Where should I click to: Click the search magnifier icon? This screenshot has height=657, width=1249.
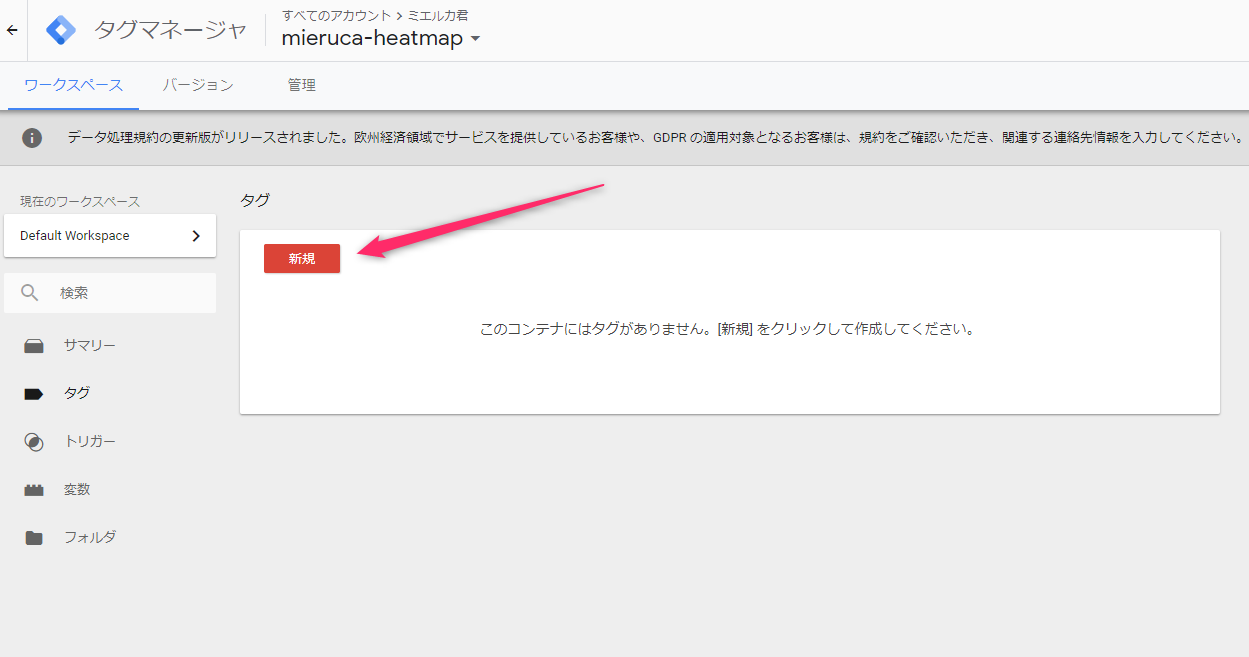[x=30, y=293]
